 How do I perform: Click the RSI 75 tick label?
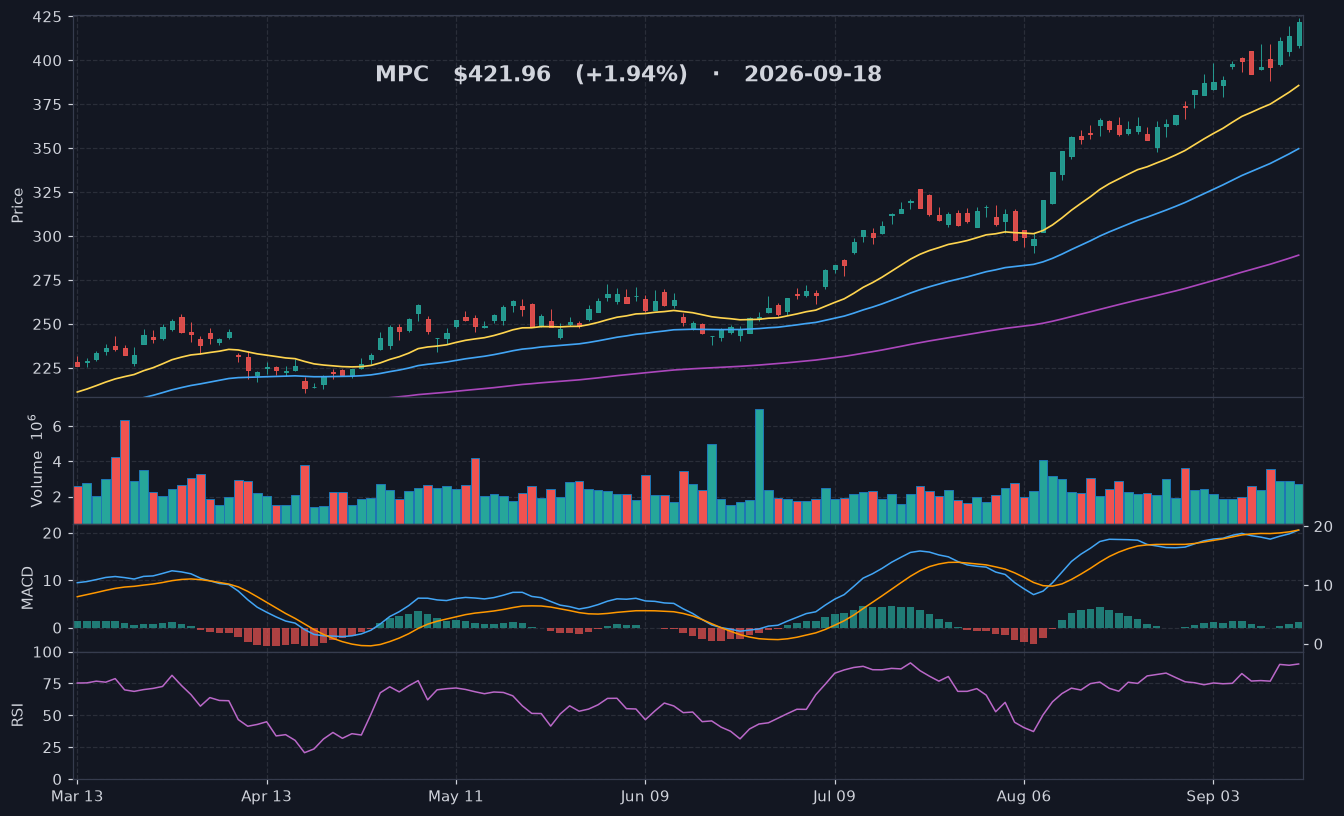tap(53, 685)
